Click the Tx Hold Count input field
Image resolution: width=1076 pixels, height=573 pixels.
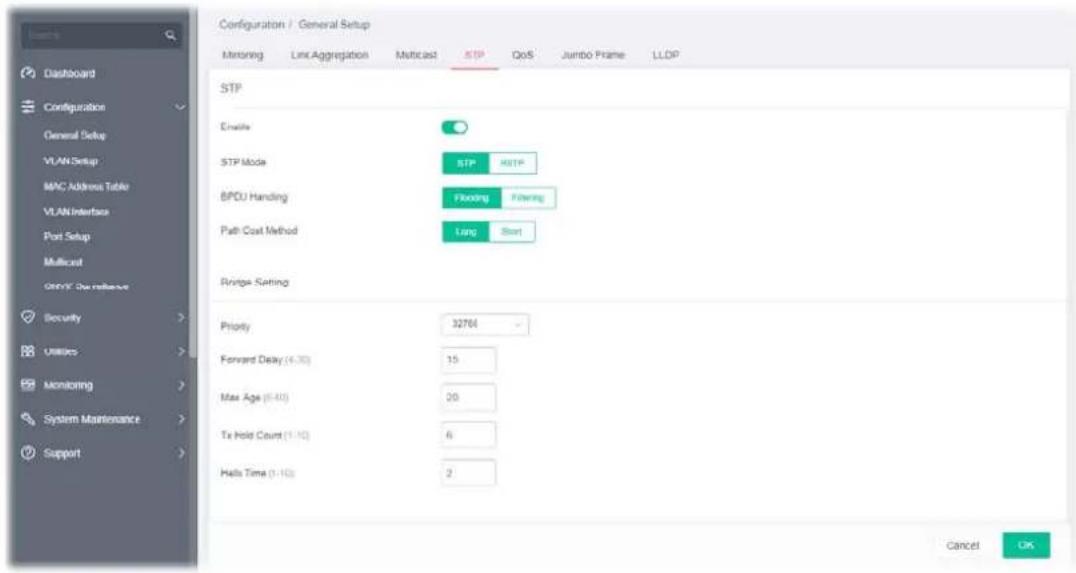tap(468, 435)
